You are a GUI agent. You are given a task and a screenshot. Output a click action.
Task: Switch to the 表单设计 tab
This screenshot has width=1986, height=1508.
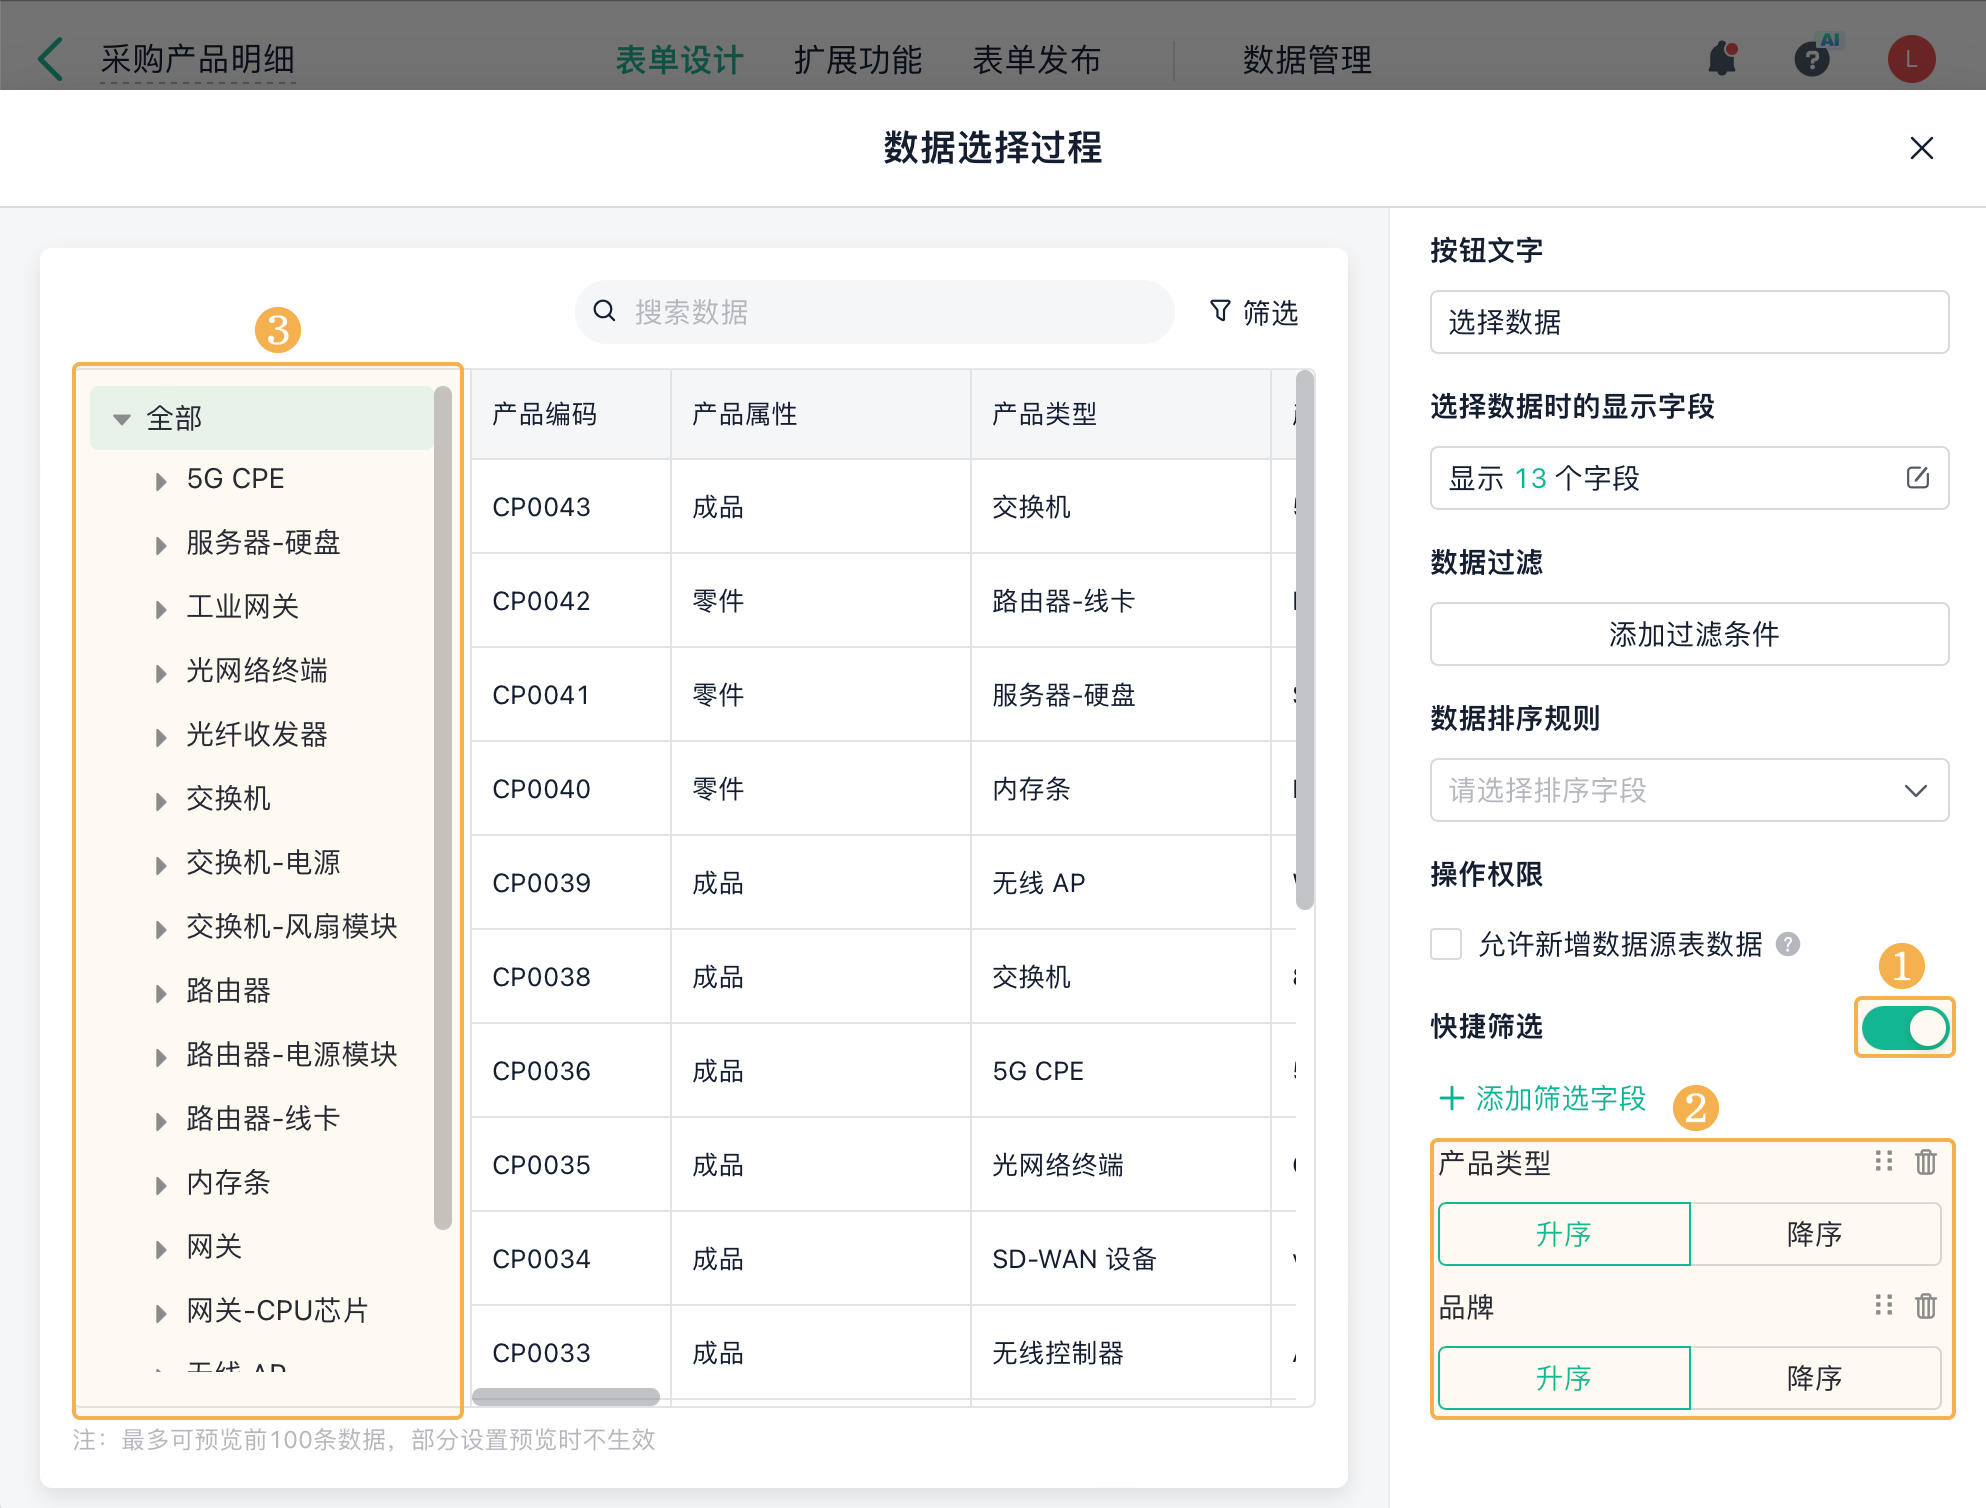pyautogui.click(x=679, y=60)
